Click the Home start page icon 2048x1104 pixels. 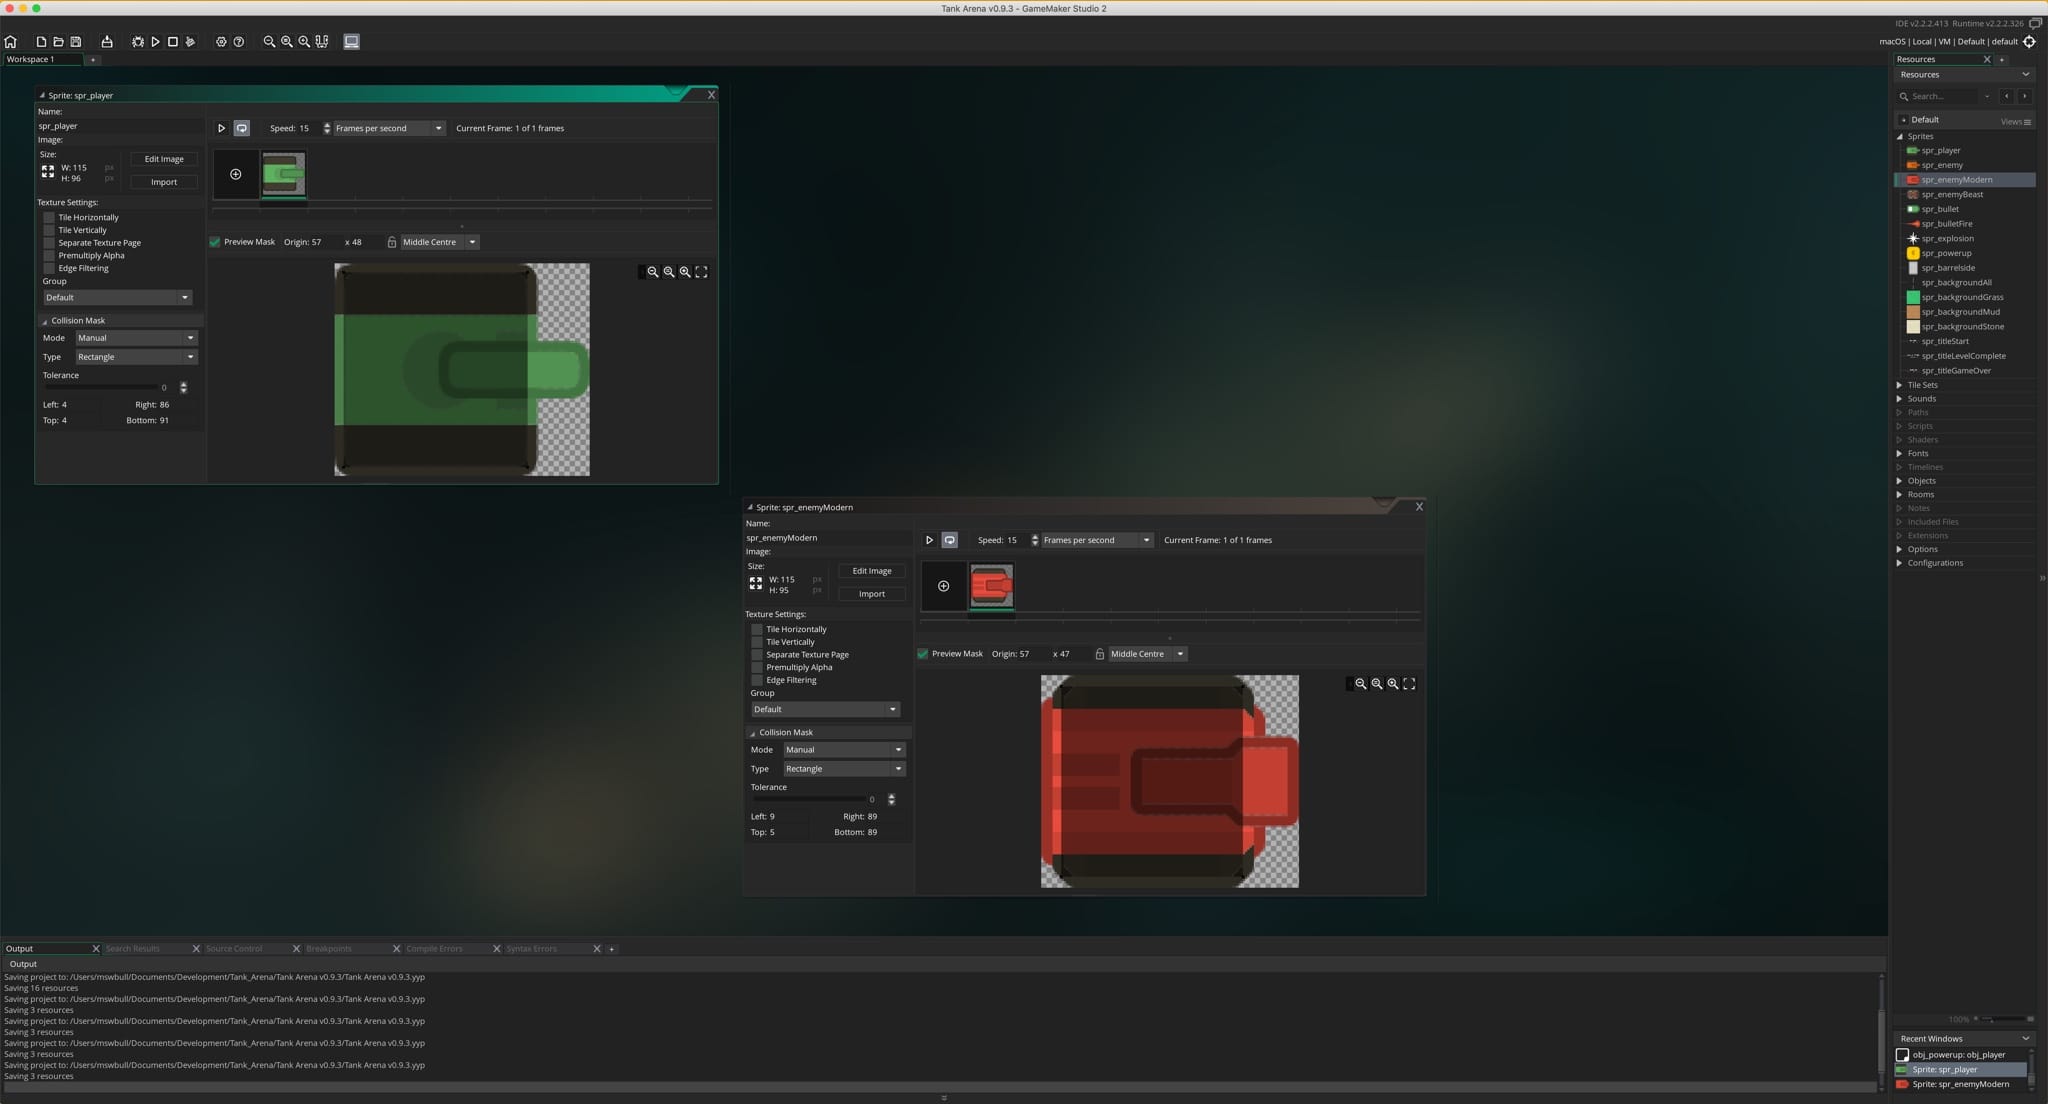tap(11, 42)
